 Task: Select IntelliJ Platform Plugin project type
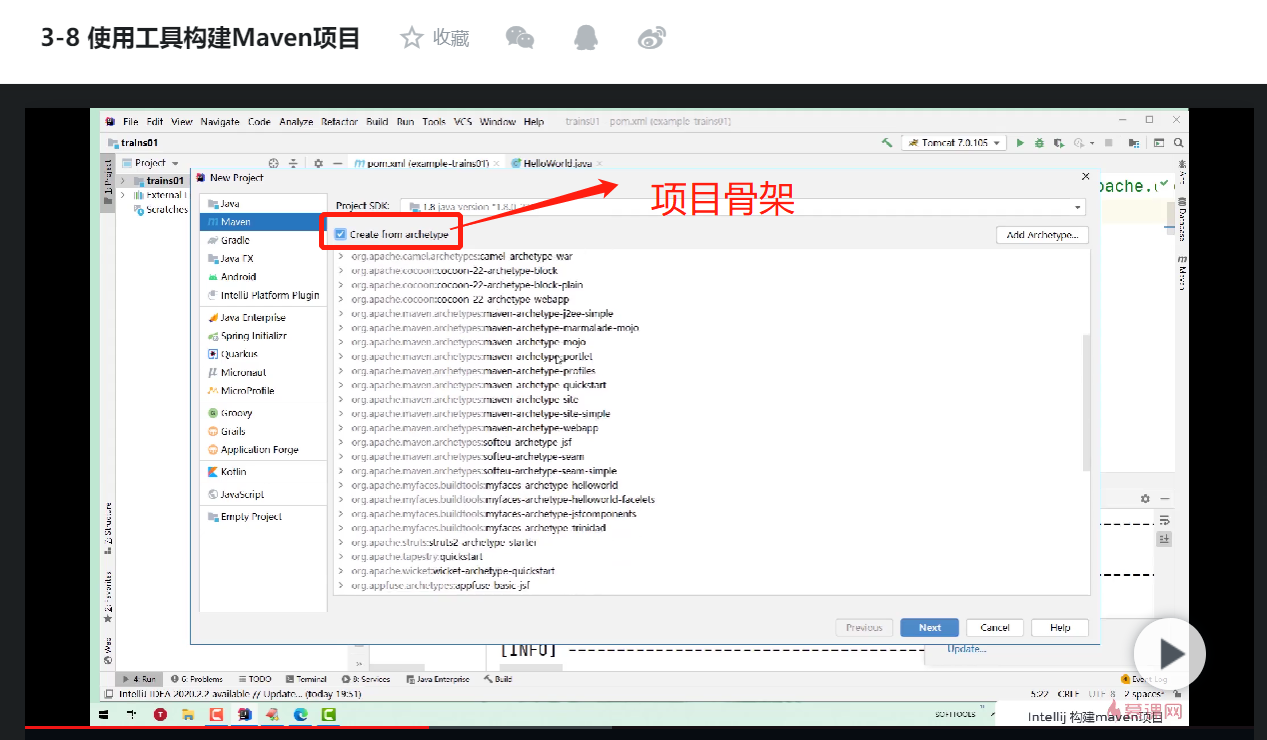click(x=264, y=295)
